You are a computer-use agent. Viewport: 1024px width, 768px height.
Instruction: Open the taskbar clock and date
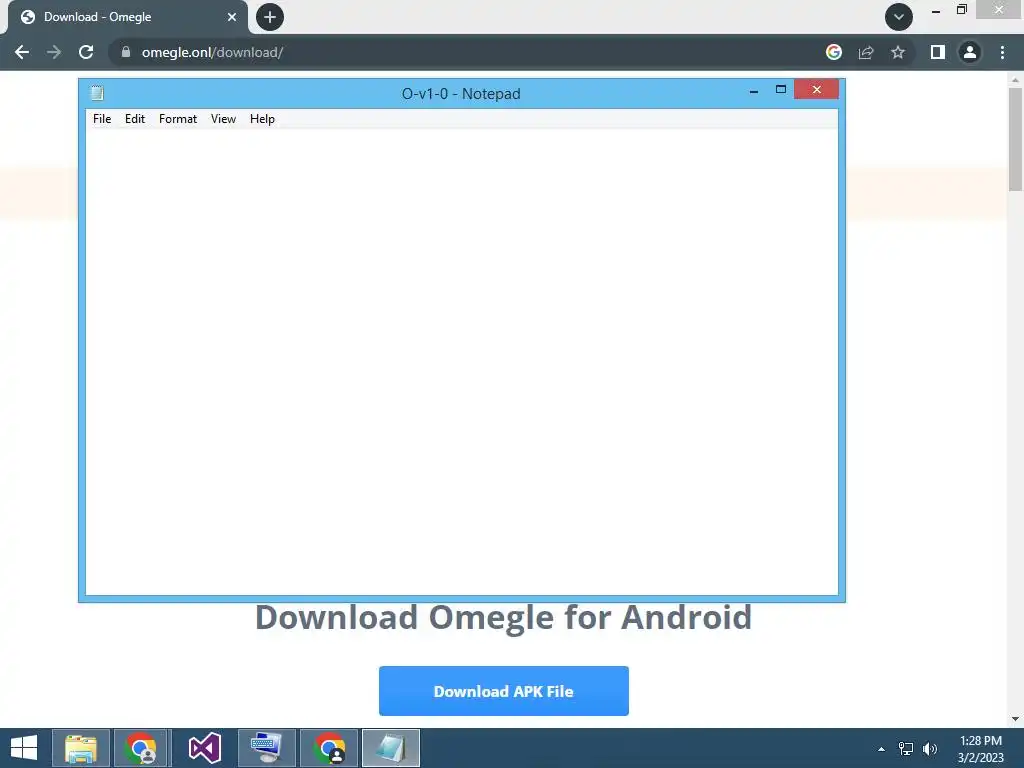[980, 749]
